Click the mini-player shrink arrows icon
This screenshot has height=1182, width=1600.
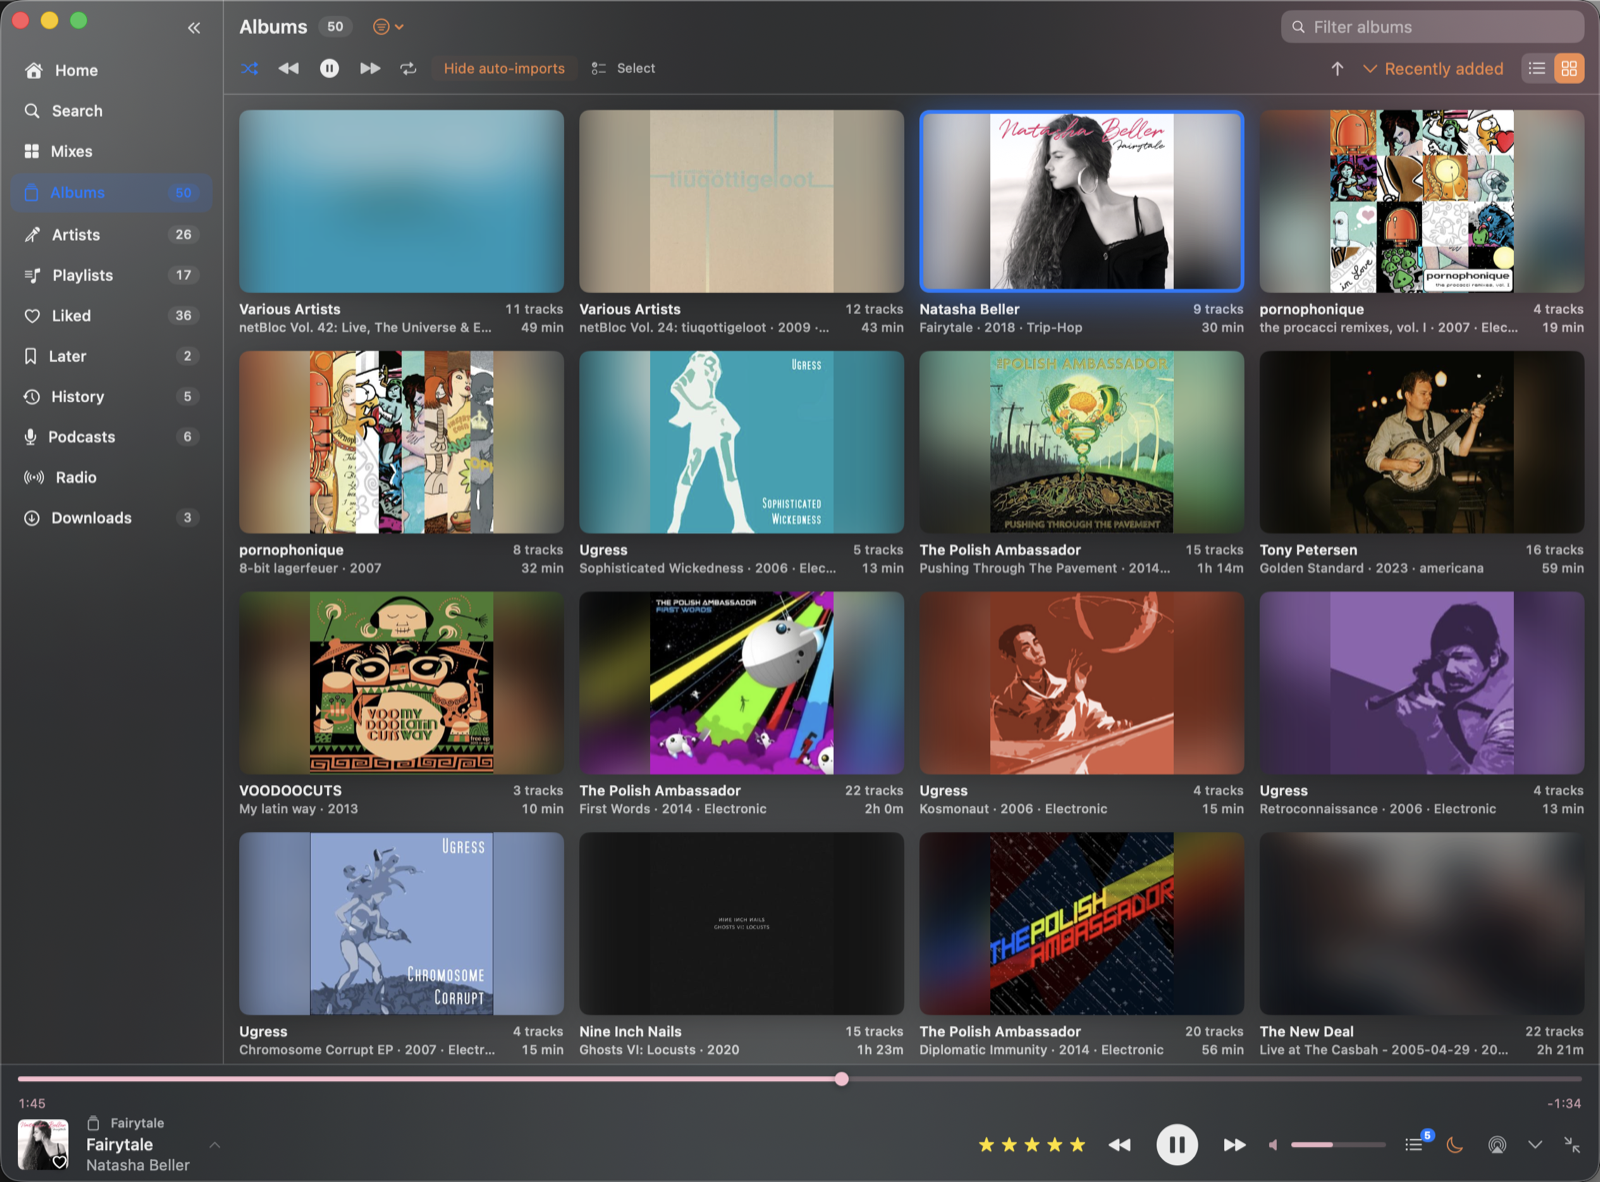coord(1572,1145)
